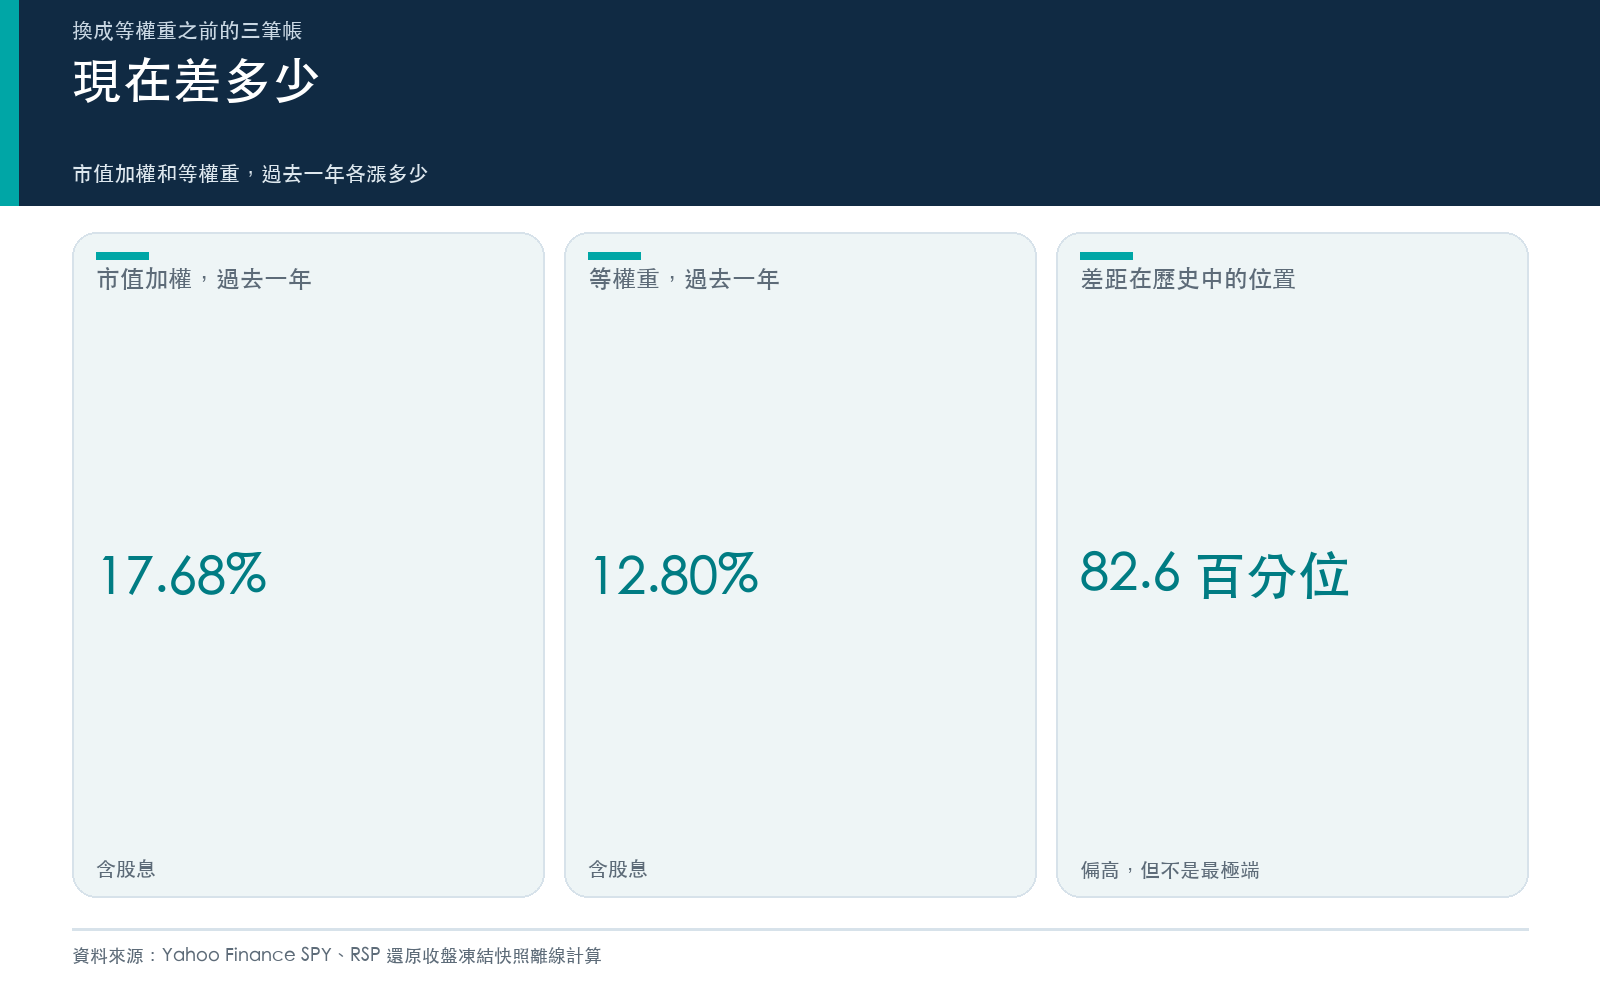Click the card label 等權重，過去一年
Screen dimensions: 1600x1000
[684, 279]
